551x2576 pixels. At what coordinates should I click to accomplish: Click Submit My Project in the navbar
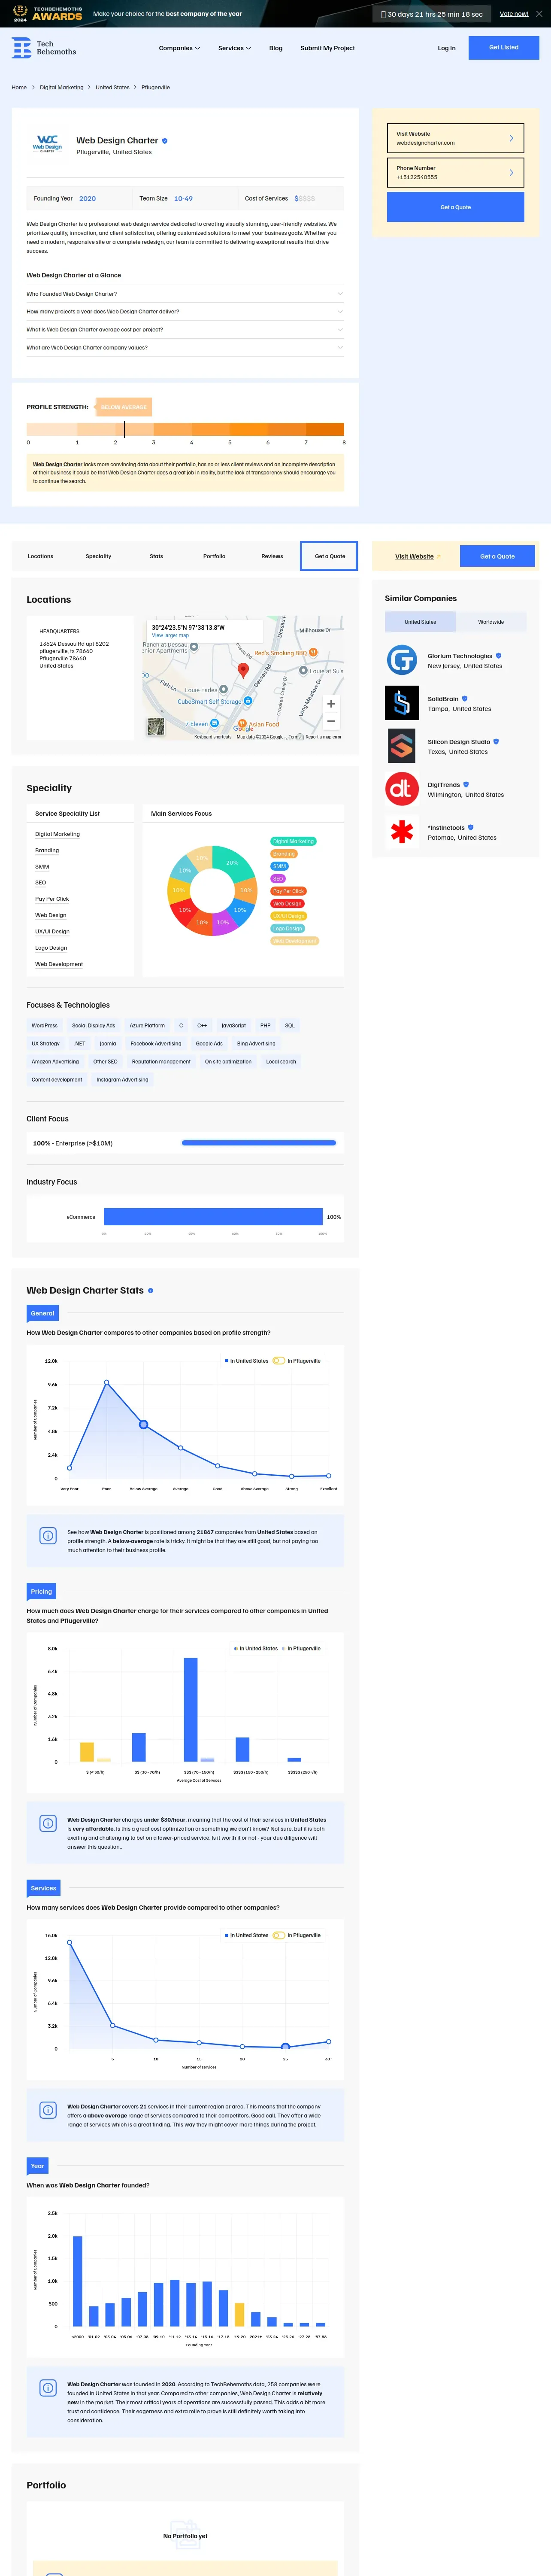click(x=327, y=48)
